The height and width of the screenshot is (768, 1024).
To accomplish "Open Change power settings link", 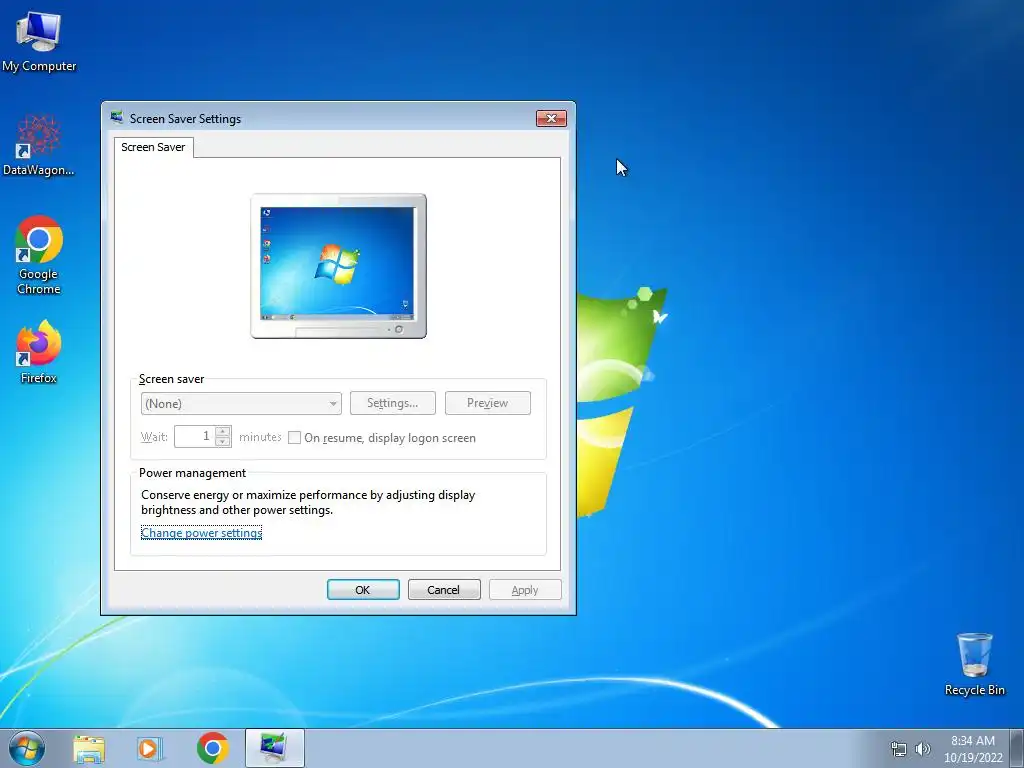I will click(201, 533).
